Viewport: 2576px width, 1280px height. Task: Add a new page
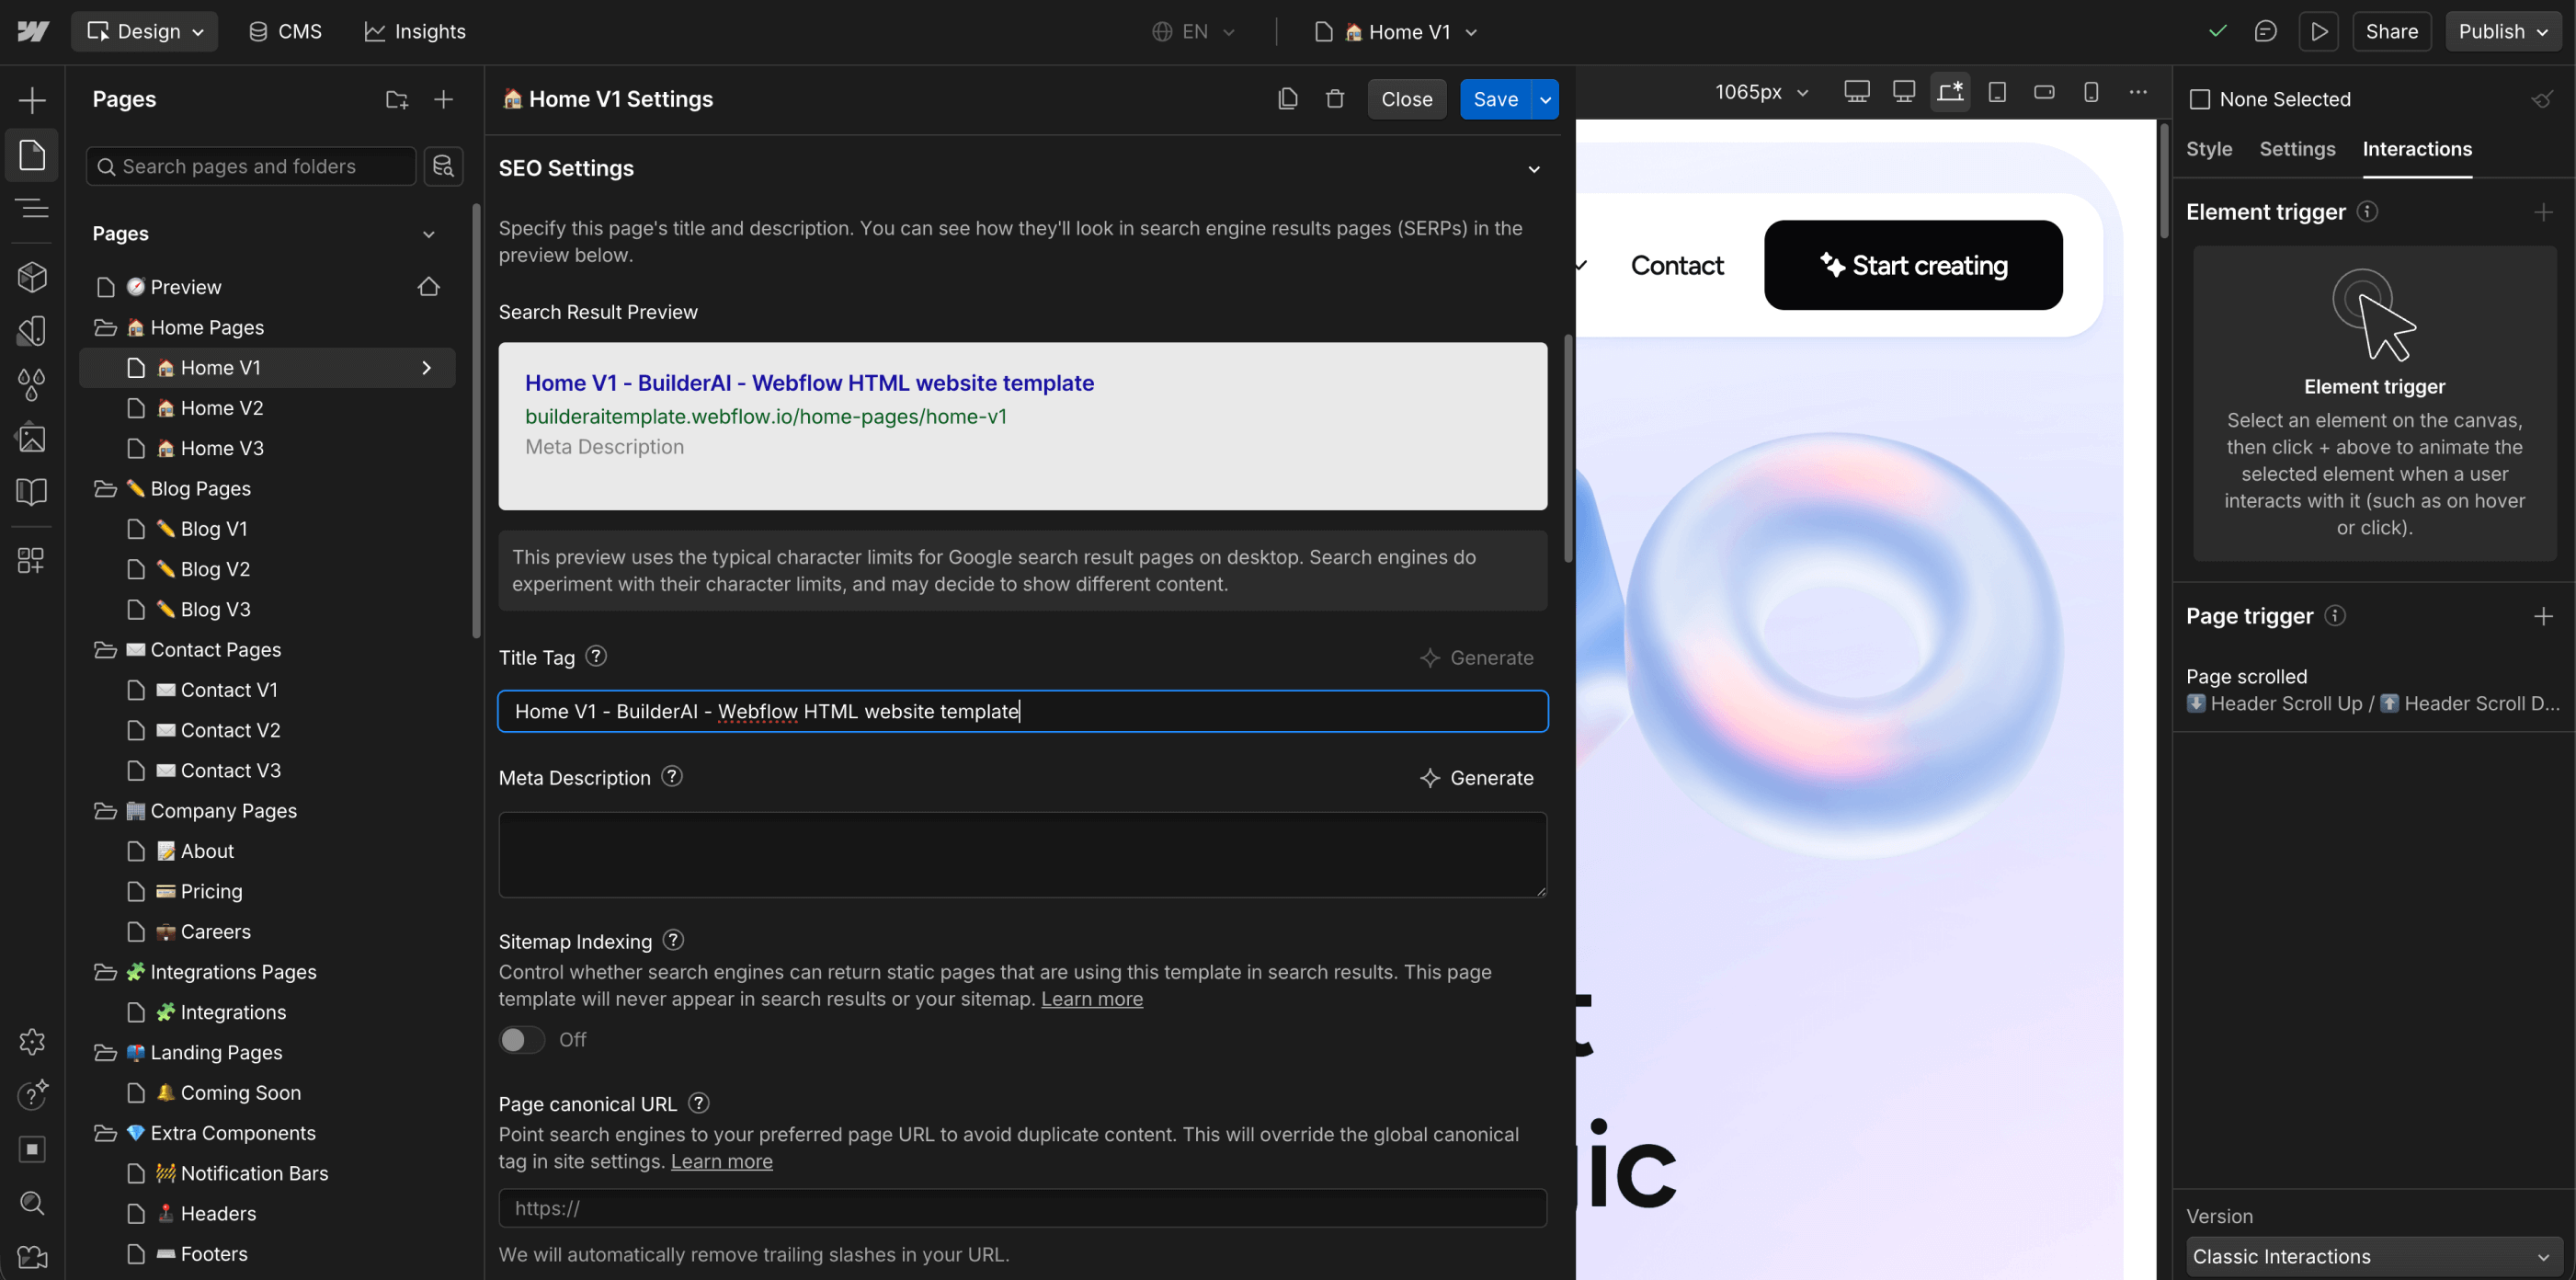(444, 99)
